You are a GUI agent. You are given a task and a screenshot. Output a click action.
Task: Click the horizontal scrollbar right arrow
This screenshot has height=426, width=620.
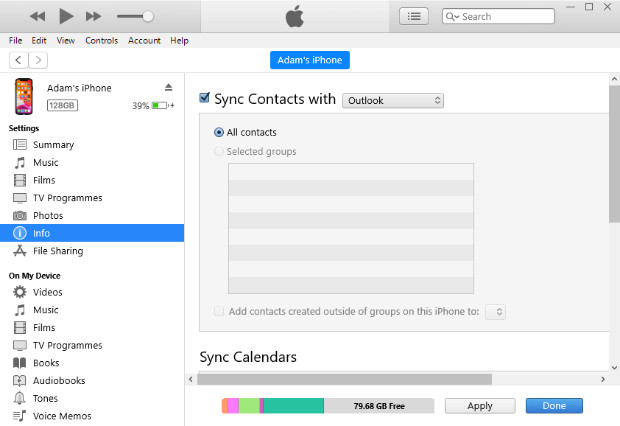coord(603,379)
